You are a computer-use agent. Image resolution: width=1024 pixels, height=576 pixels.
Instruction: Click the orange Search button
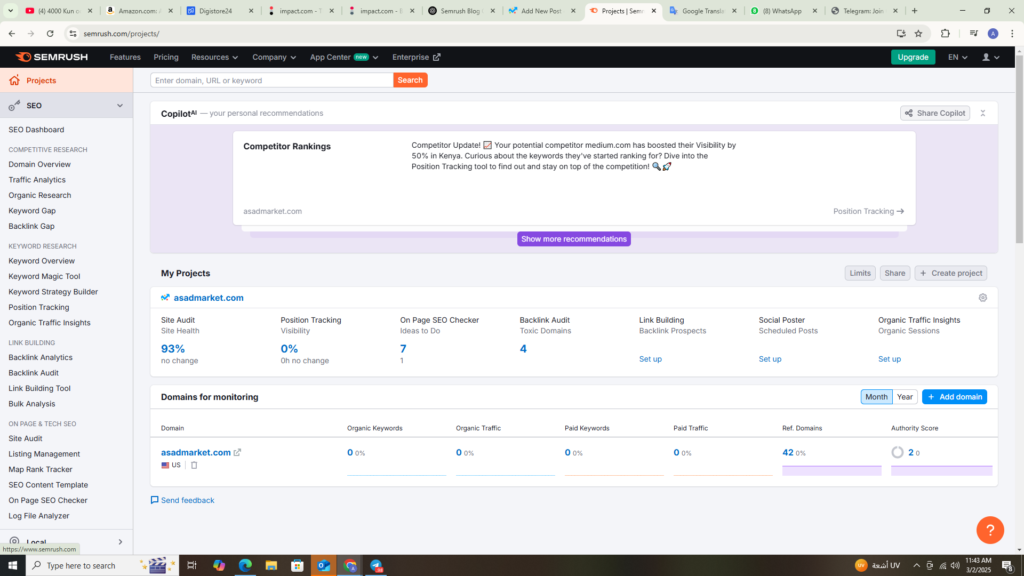410,80
